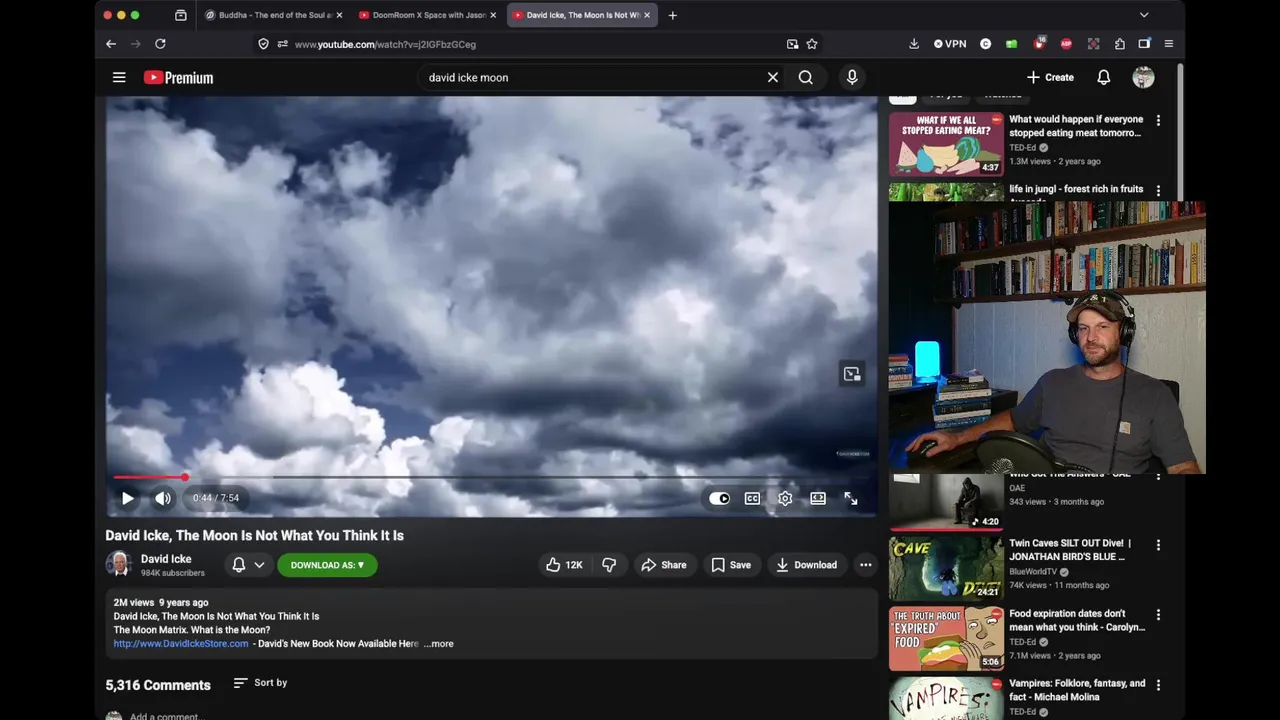Clear the search box with the X
Image resolution: width=1280 pixels, height=720 pixels.
(772, 77)
